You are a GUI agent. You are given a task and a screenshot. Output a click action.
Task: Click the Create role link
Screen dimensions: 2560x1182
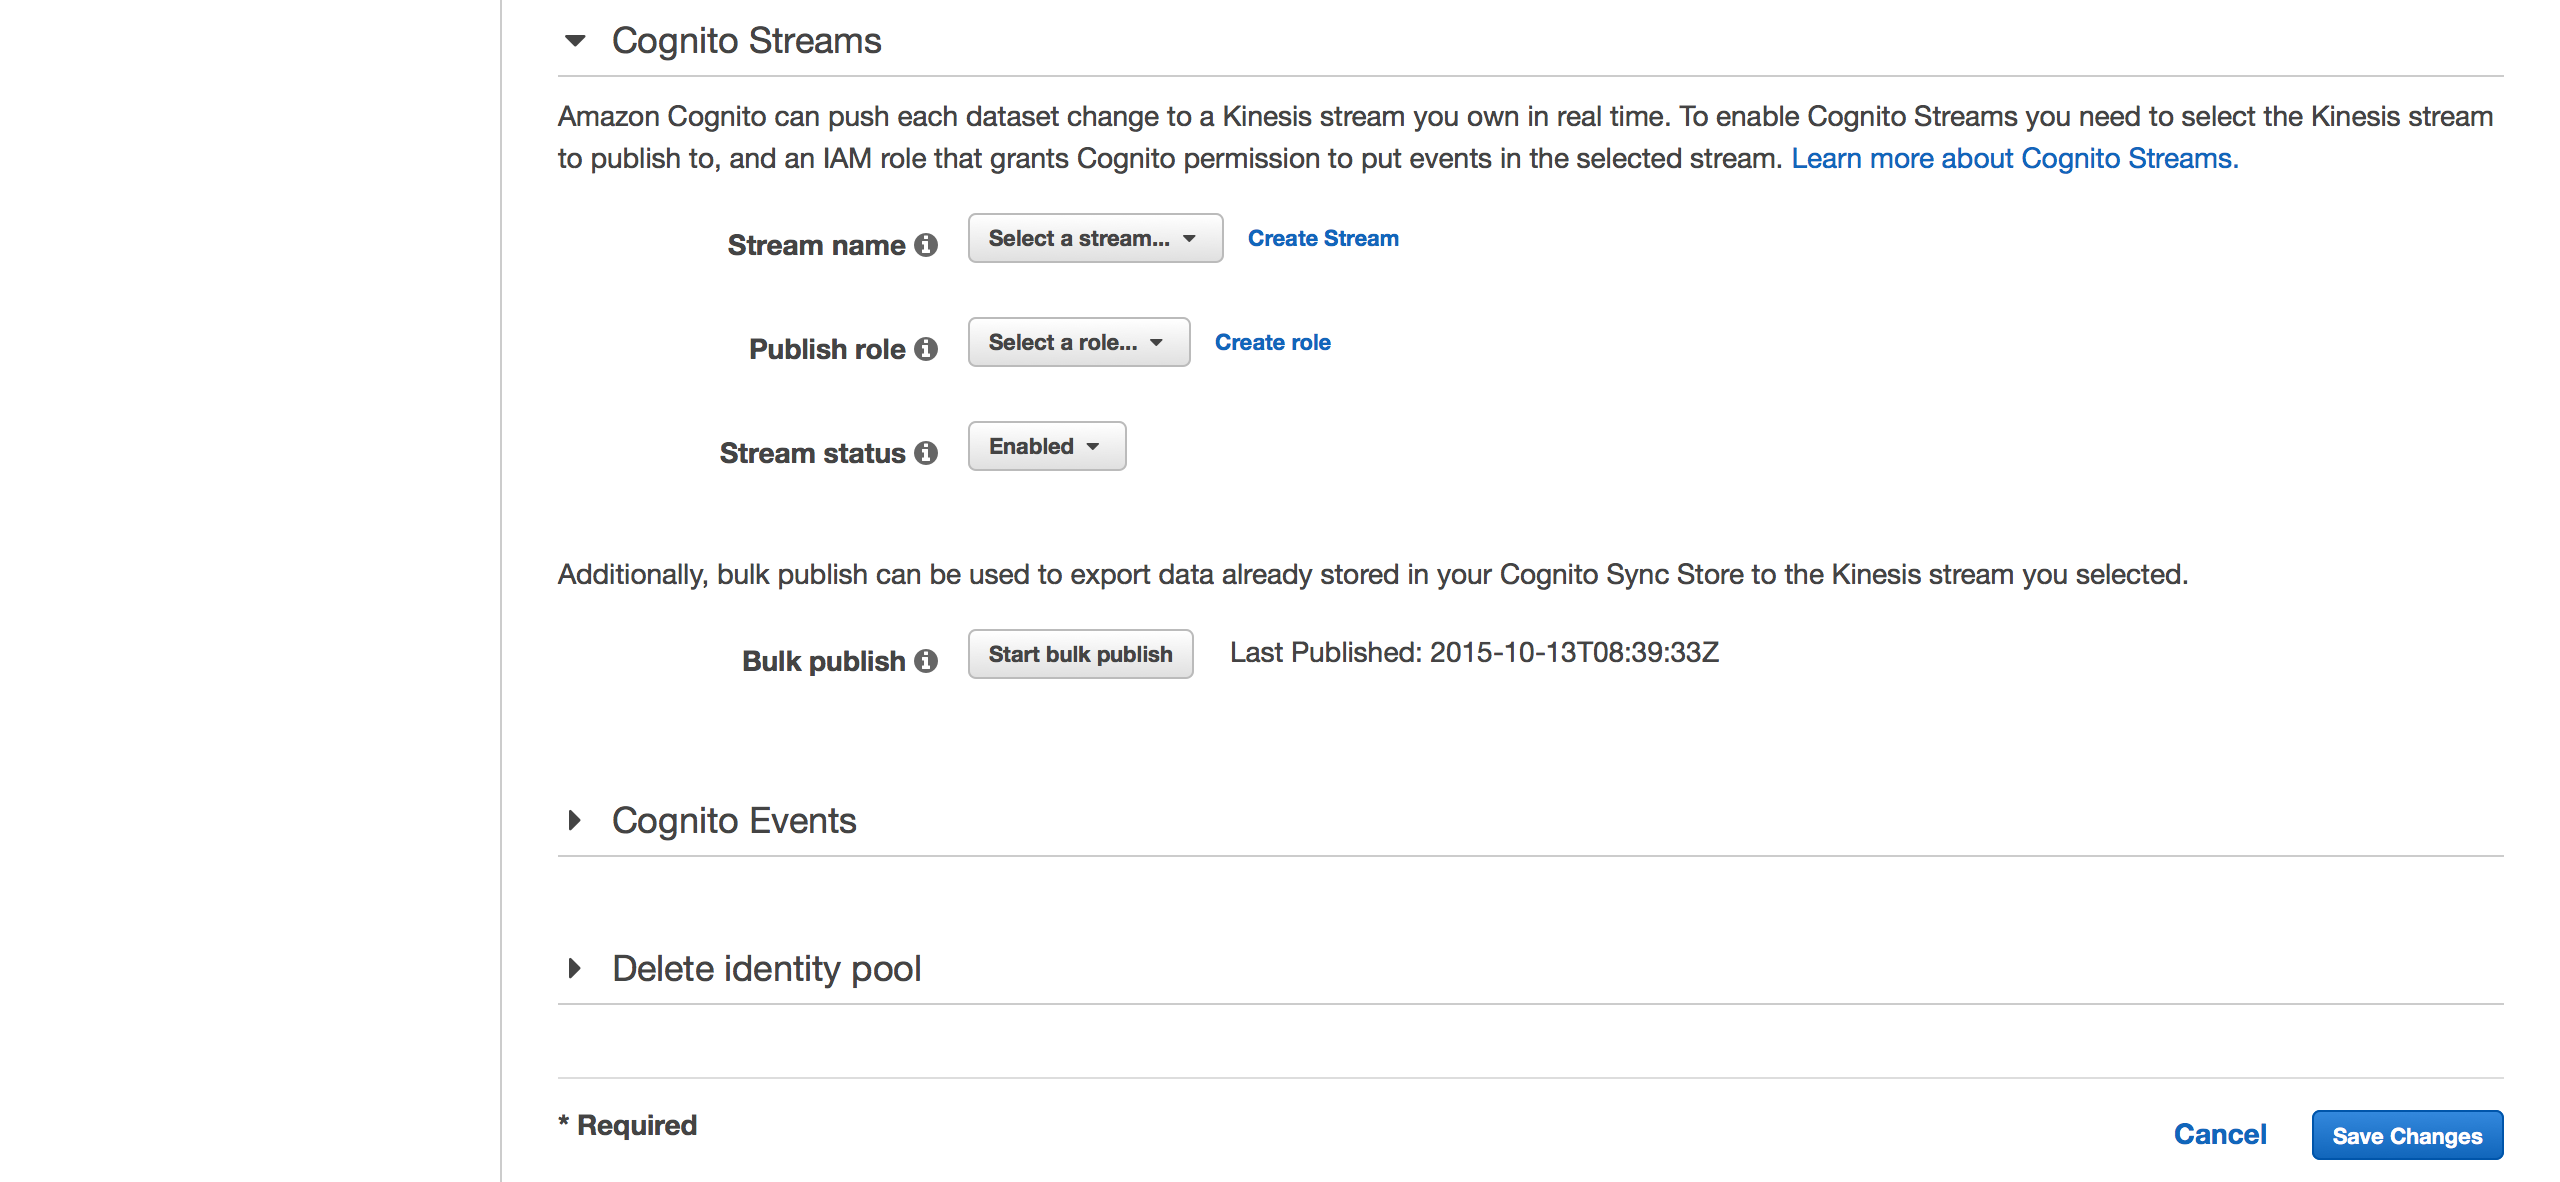1272,342
